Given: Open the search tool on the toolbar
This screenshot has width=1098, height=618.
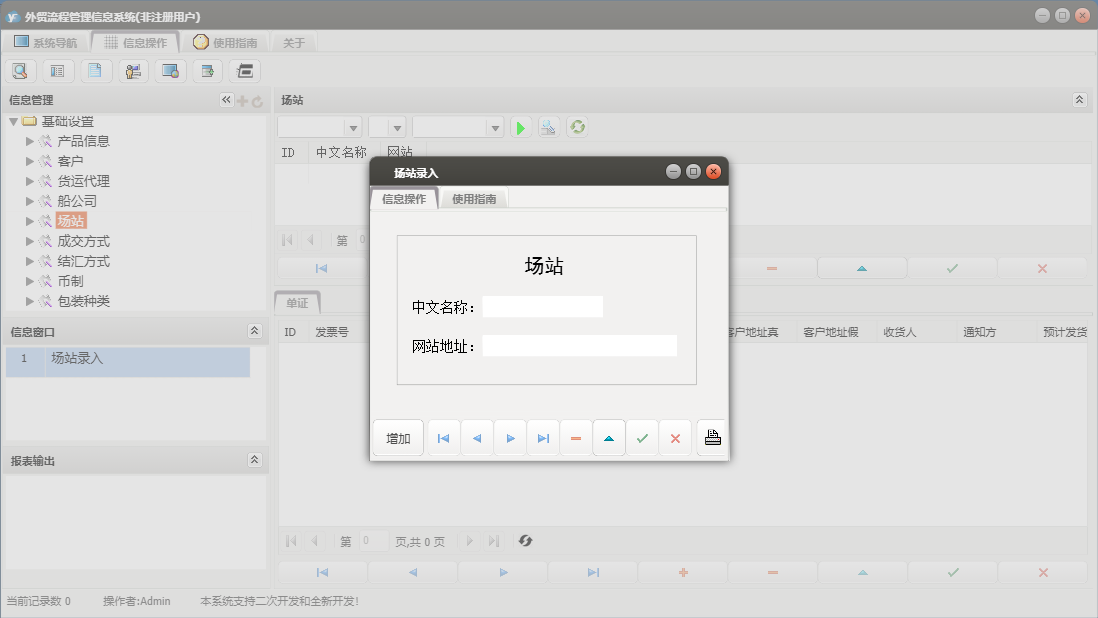Looking at the screenshot, I should click(x=20, y=70).
